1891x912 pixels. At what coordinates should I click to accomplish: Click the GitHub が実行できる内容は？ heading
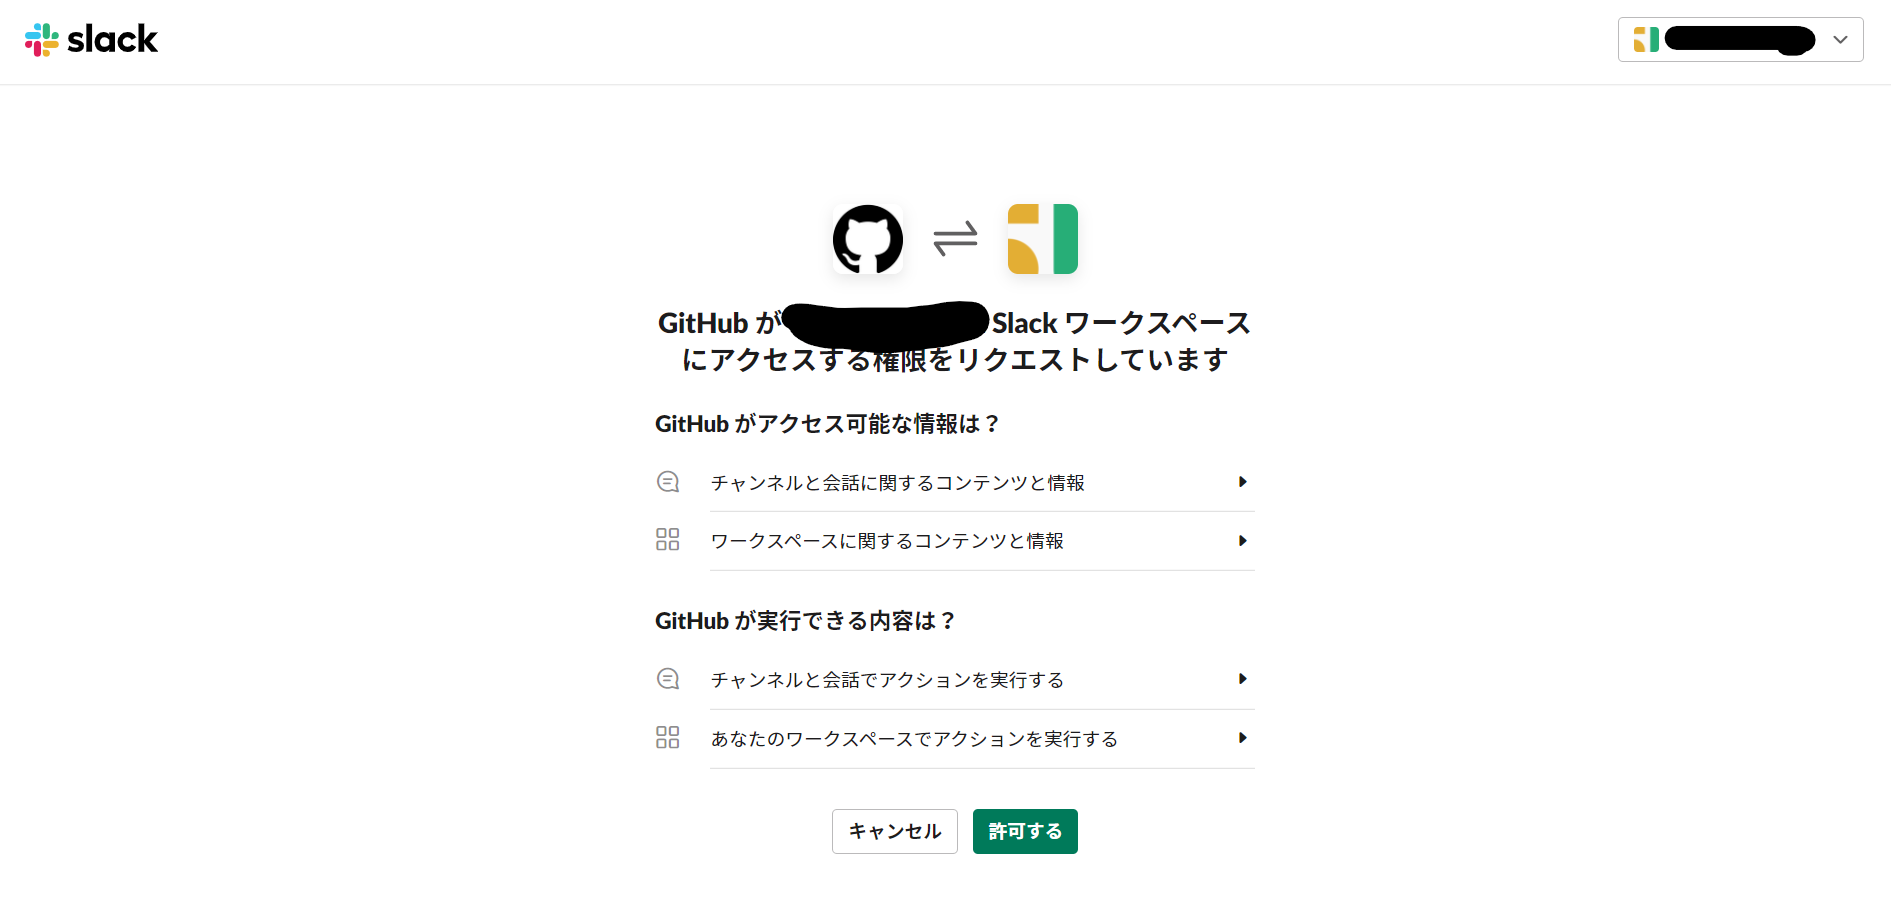[x=804, y=621]
